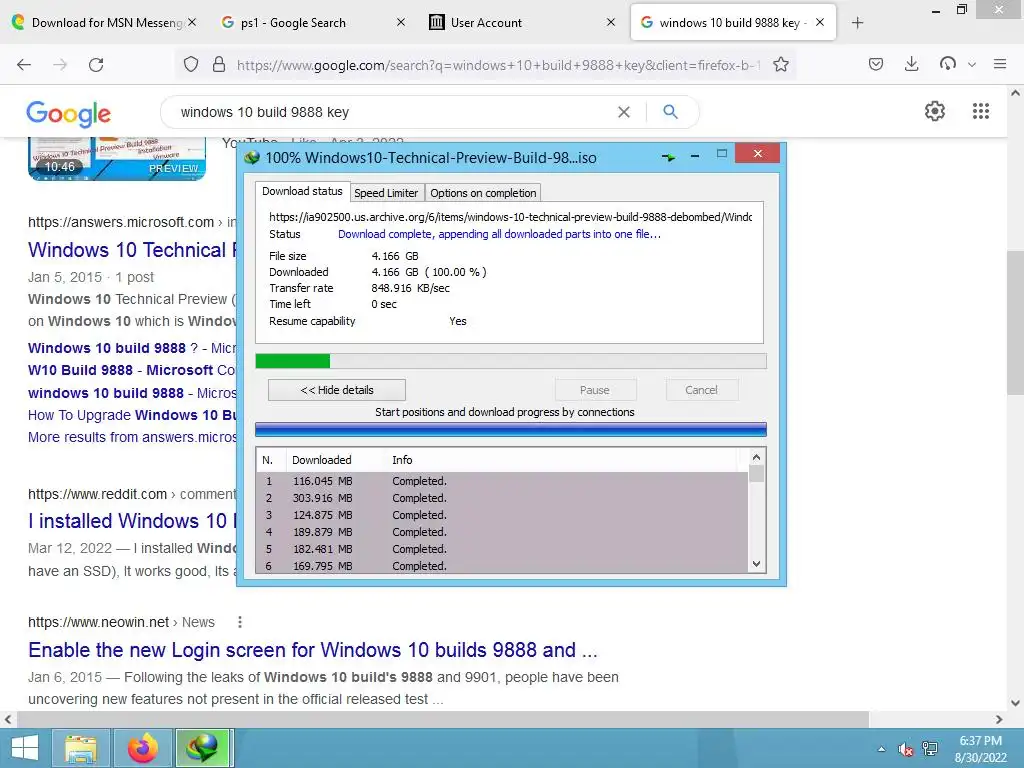Click the green arrow icon in IDM title bar
Viewport: 1024px width, 768px height.
(668, 157)
